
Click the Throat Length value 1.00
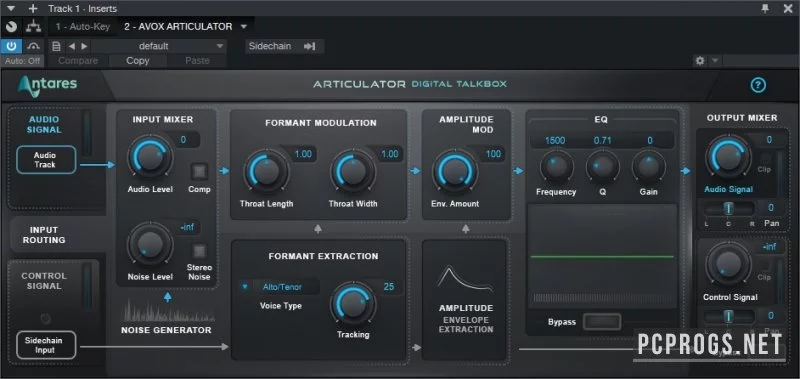(x=303, y=154)
